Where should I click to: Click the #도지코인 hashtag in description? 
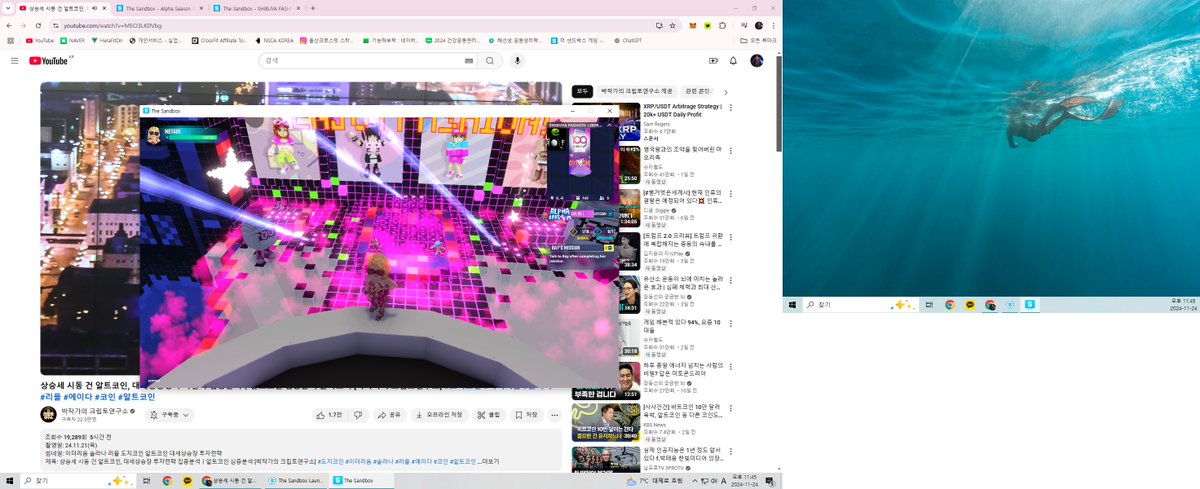tap(330, 461)
